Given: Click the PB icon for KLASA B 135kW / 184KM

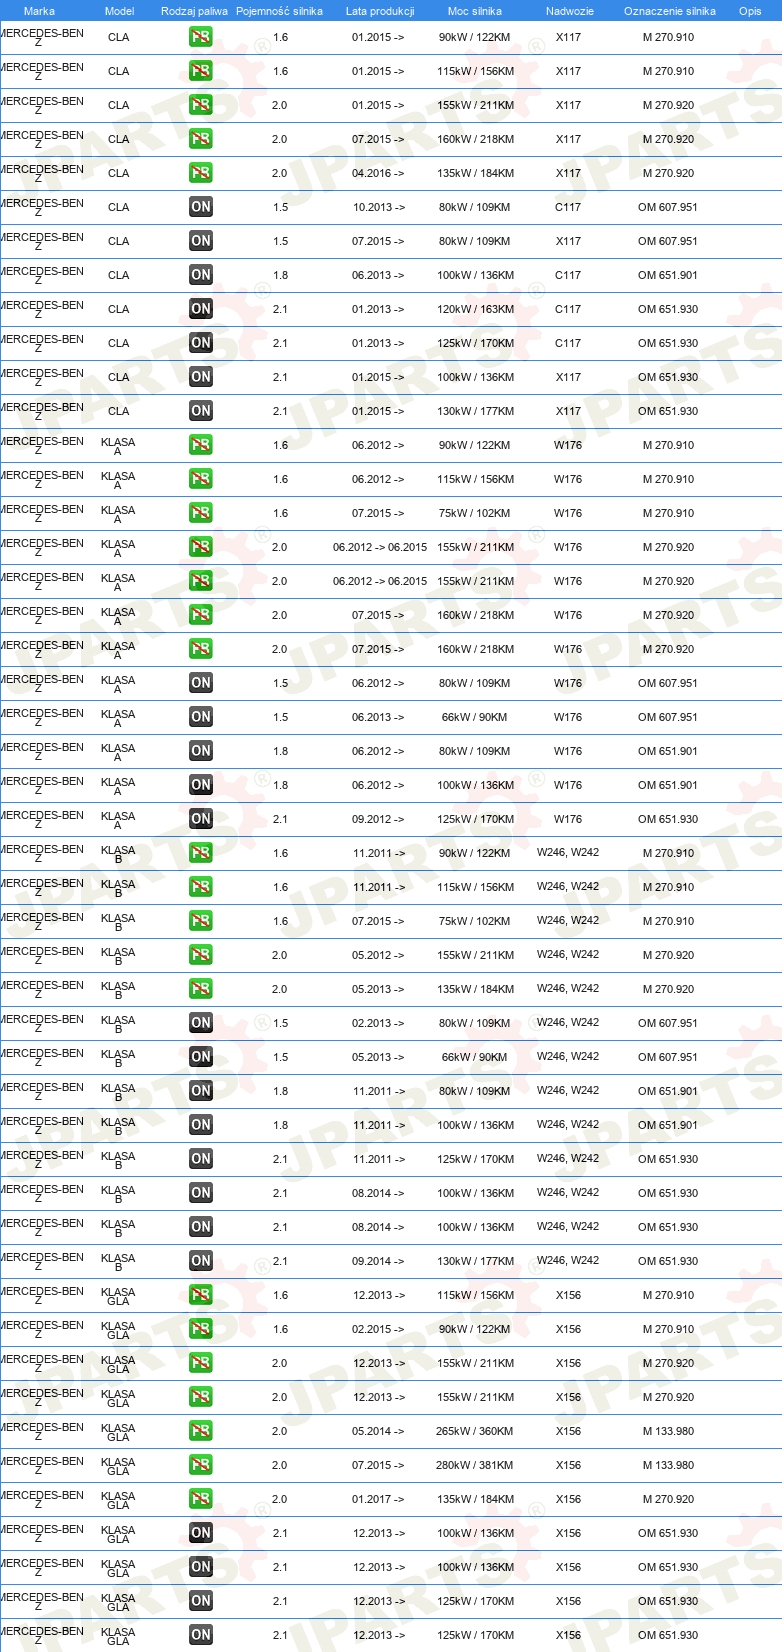Looking at the screenshot, I should coord(201,989).
